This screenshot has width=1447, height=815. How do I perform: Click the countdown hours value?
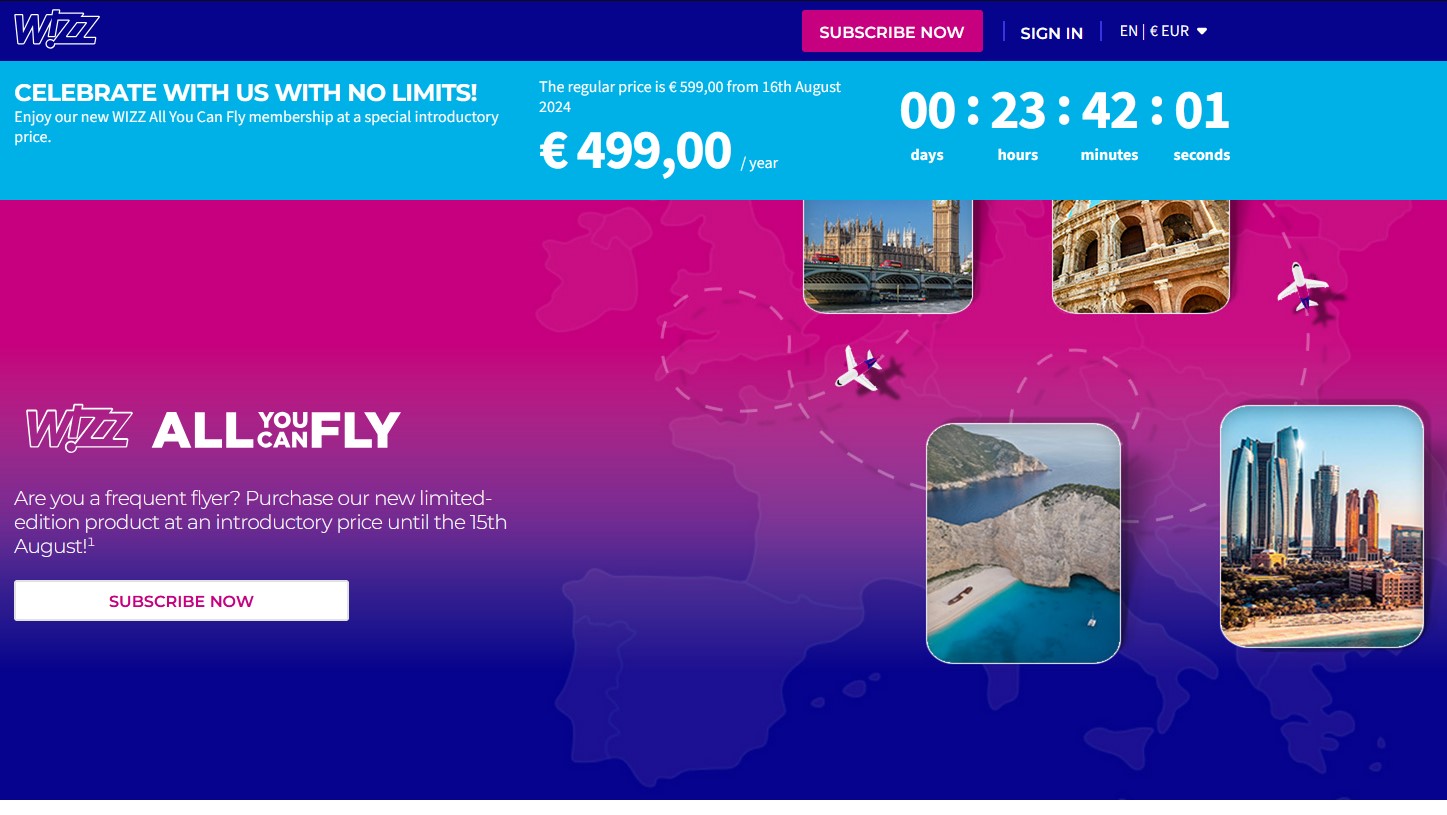pos(1018,110)
